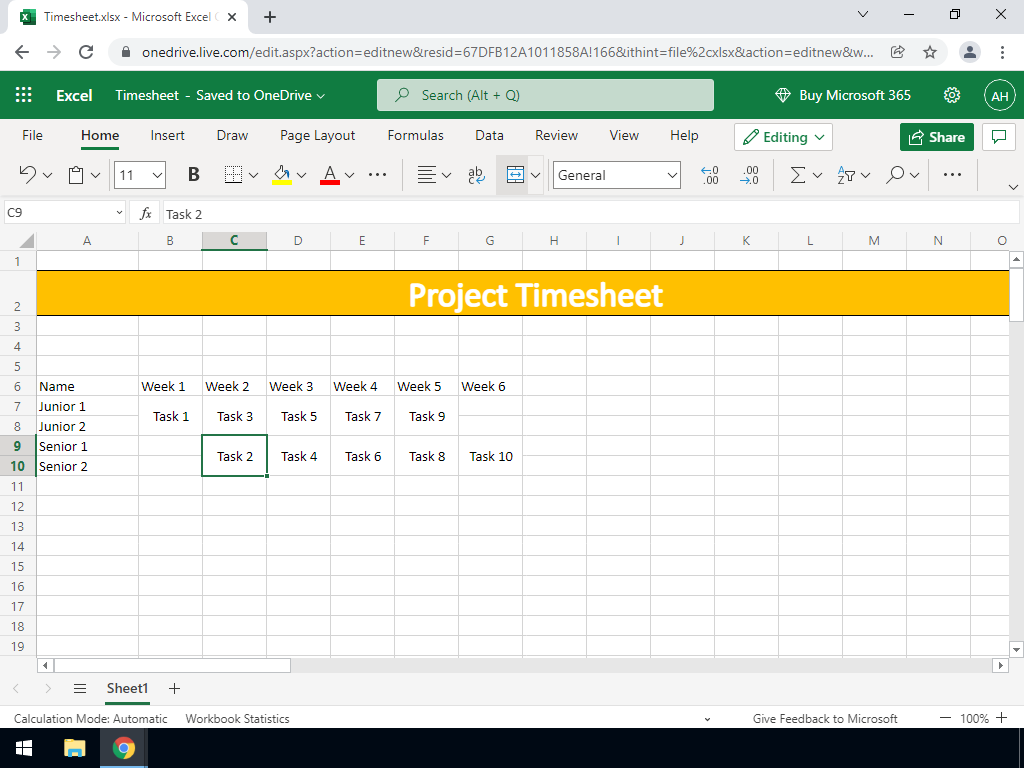The width and height of the screenshot is (1024, 768).
Task: Click the AutoSum sigma icon
Action: pos(798,174)
